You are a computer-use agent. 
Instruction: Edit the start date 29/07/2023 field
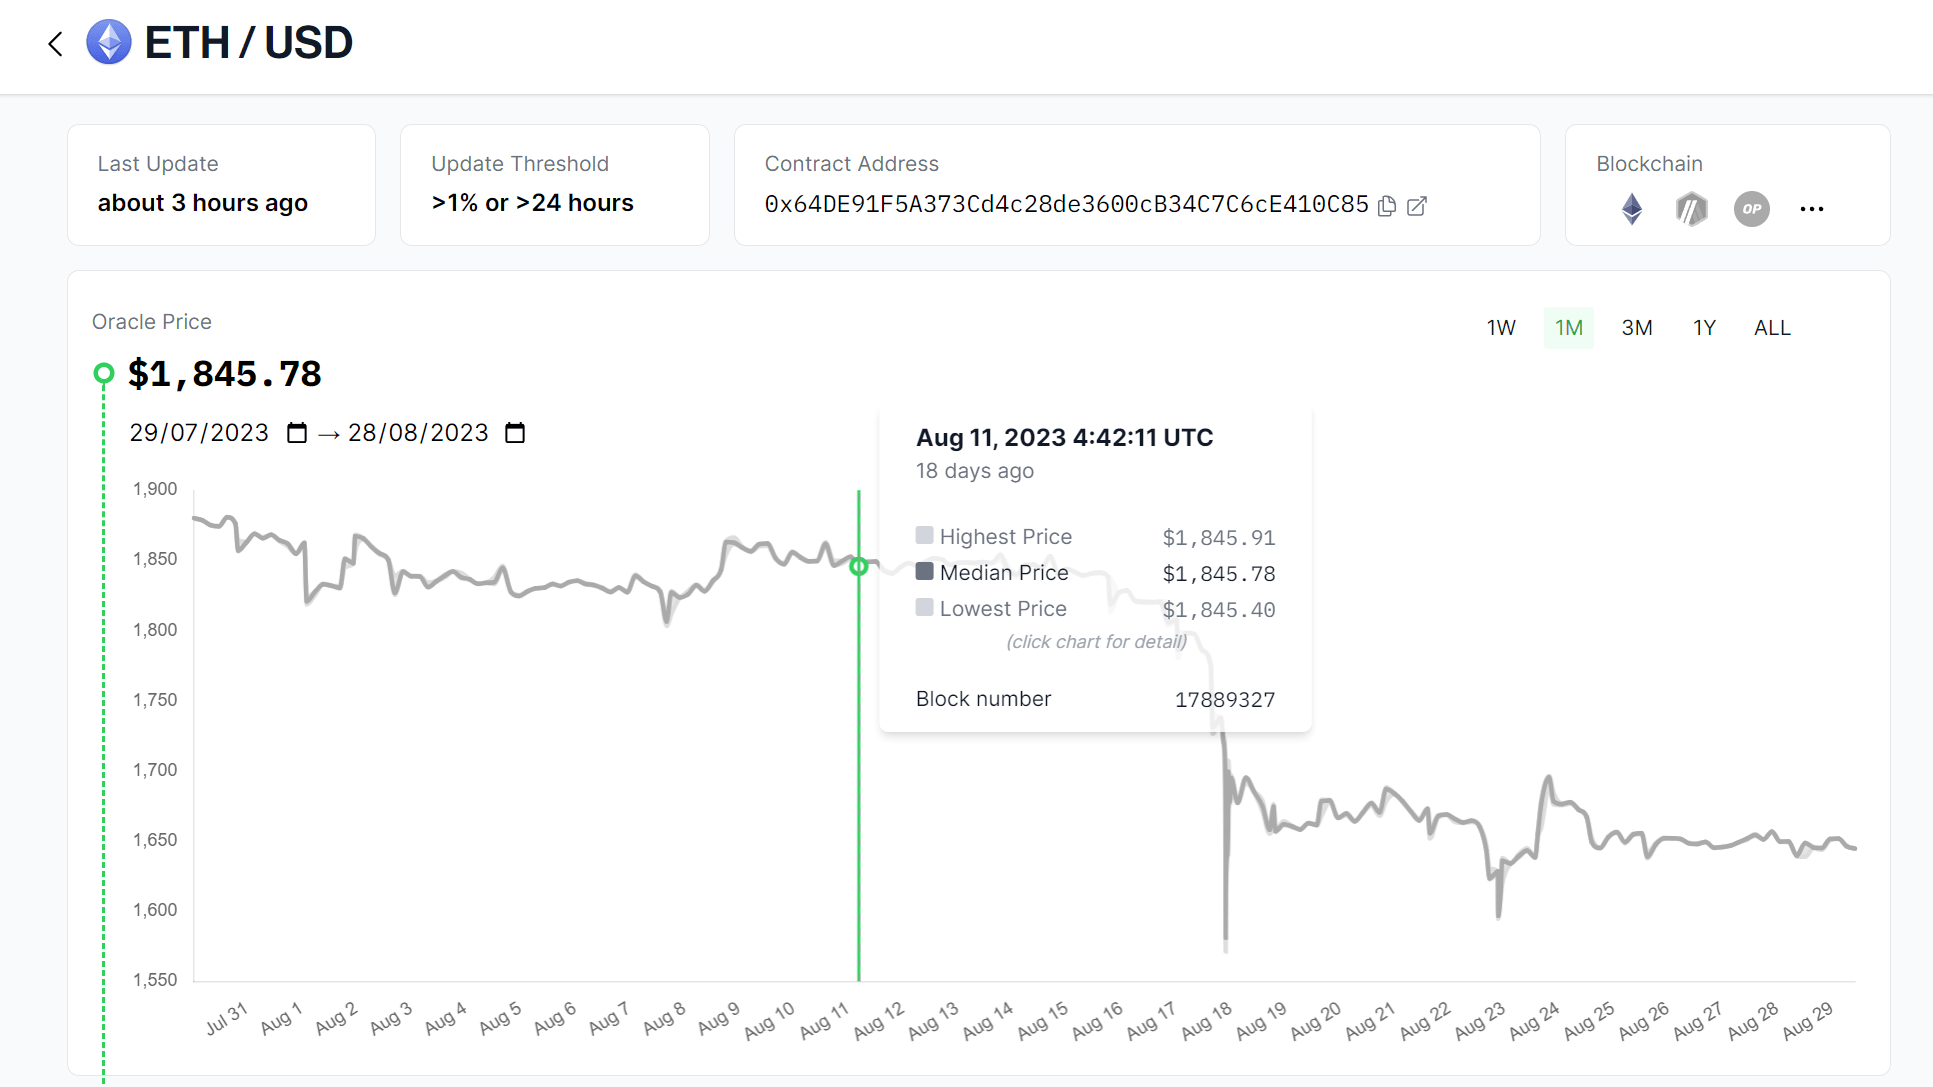coord(199,433)
